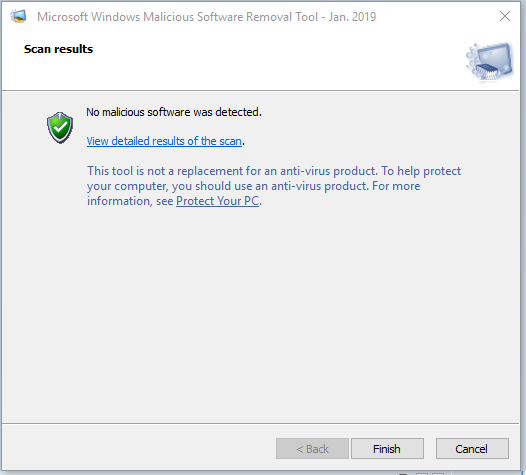Click the words "information, see" before Protect link
This screenshot has width=526, height=475.
click(130, 201)
